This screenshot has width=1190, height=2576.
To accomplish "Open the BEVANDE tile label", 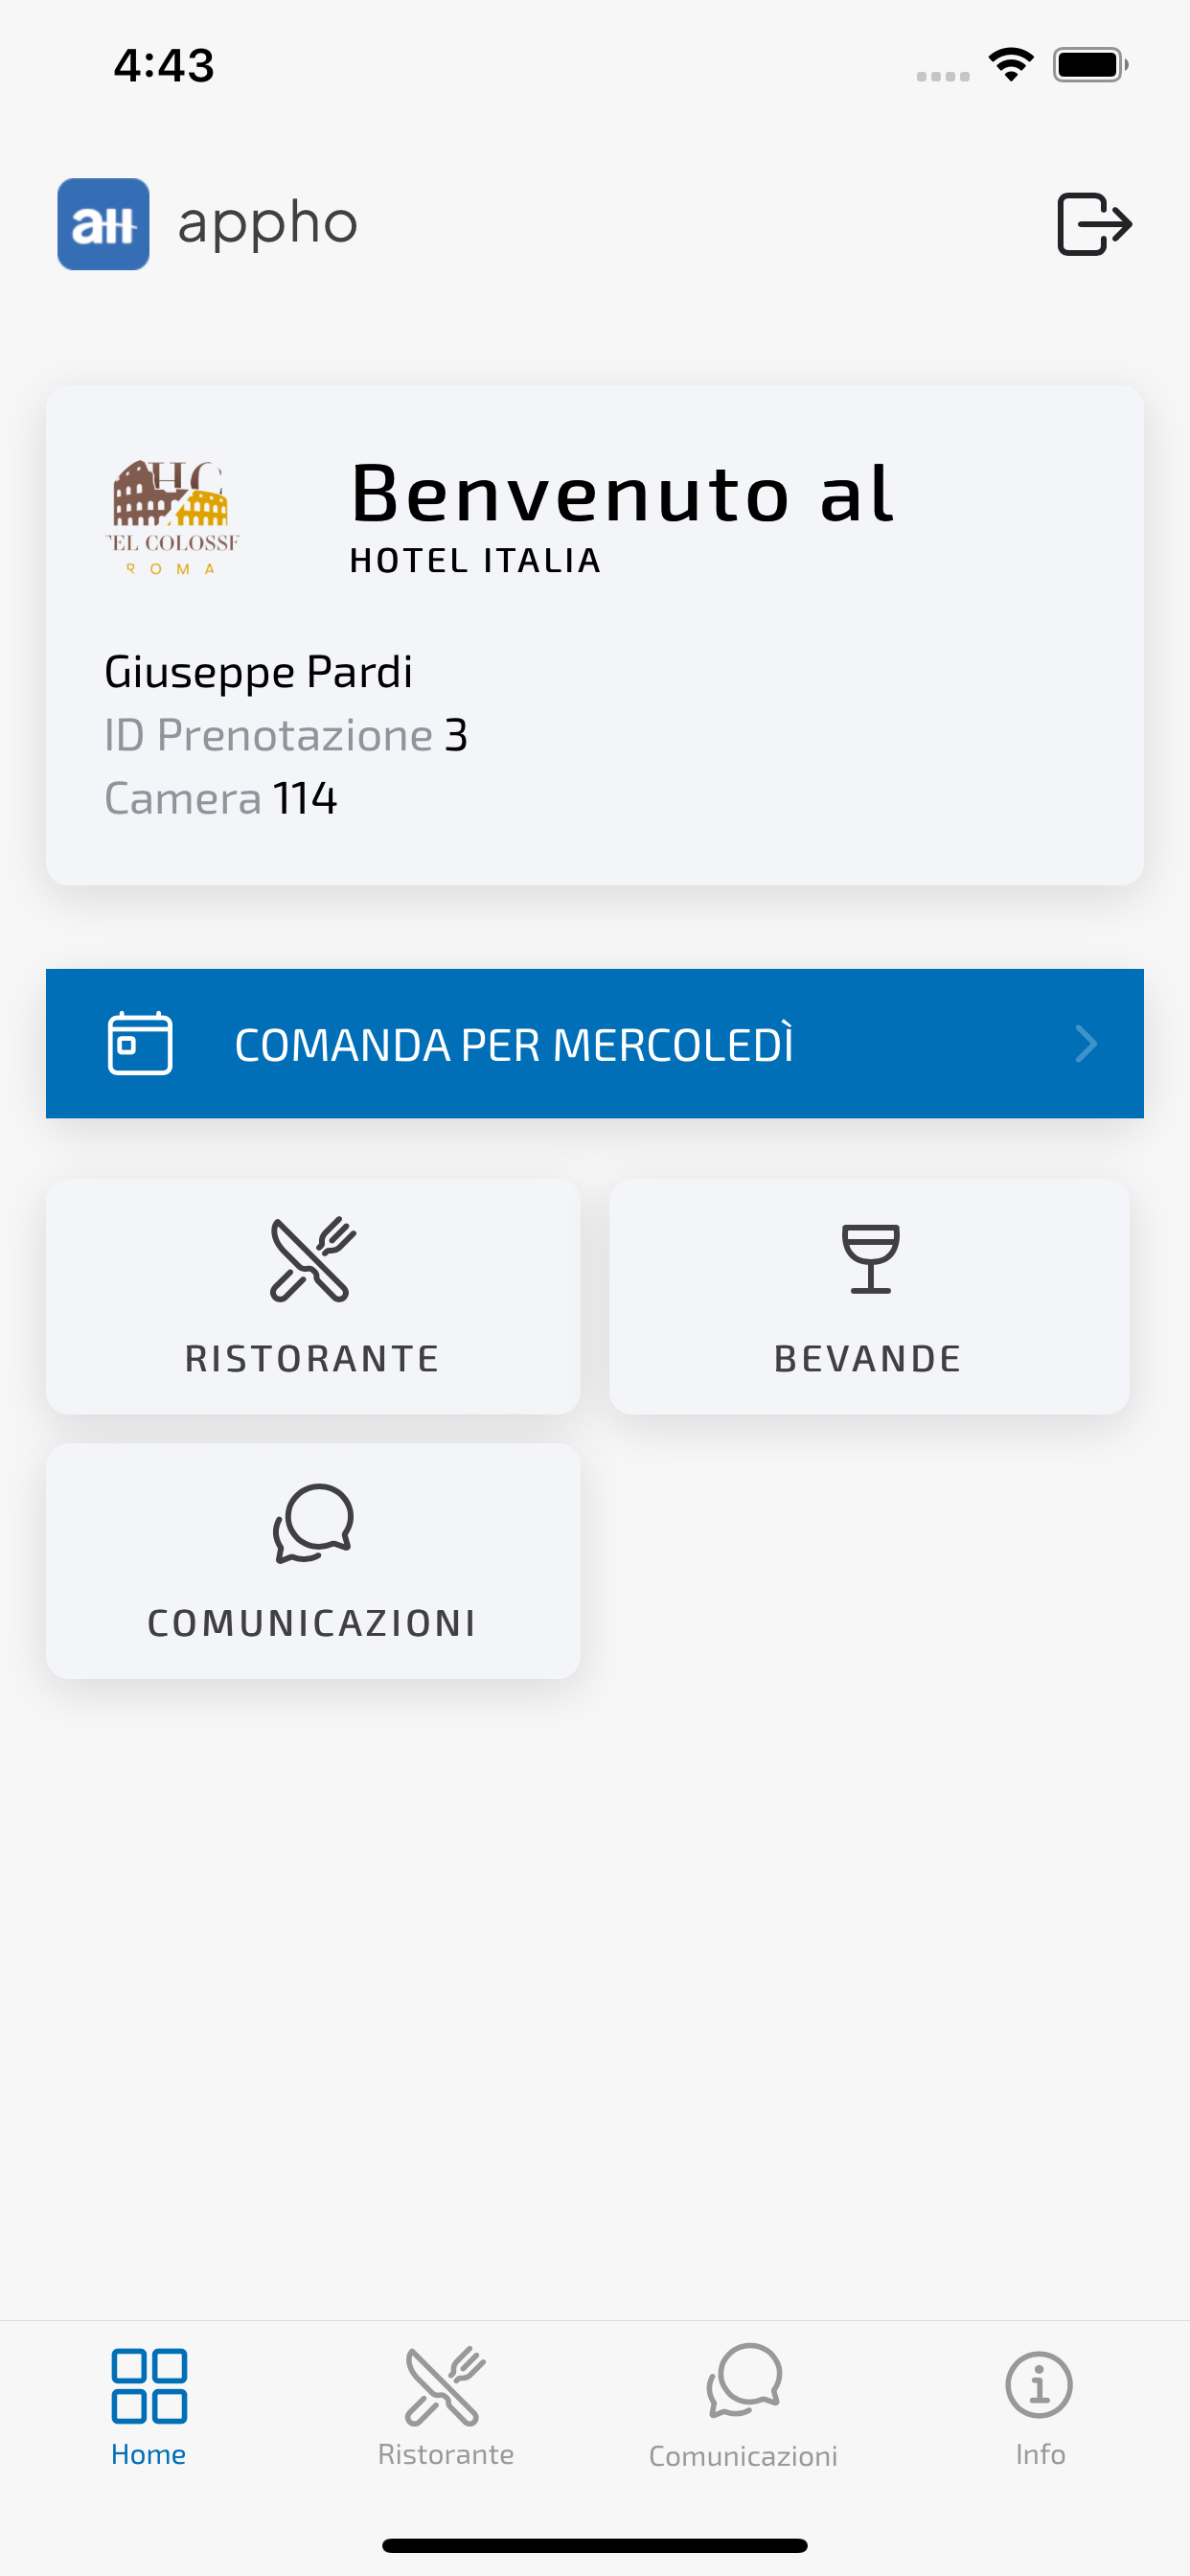I will (868, 1359).
